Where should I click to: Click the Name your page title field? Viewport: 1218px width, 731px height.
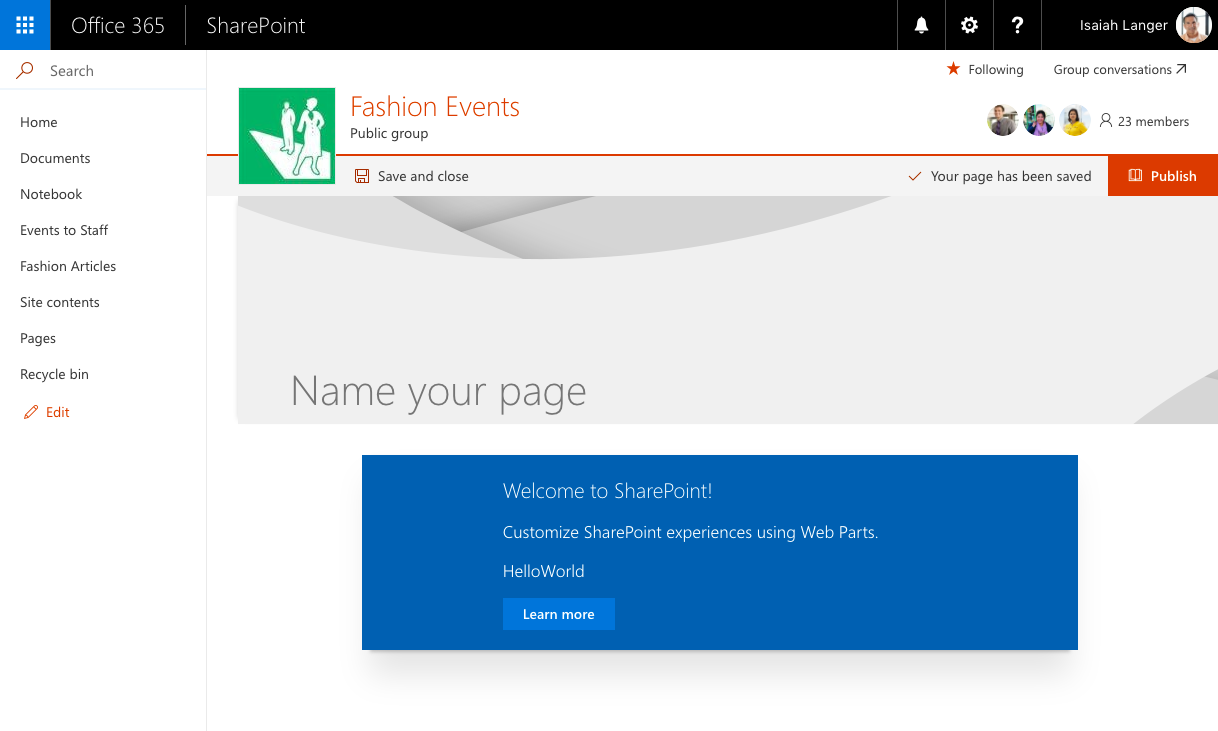pos(438,391)
